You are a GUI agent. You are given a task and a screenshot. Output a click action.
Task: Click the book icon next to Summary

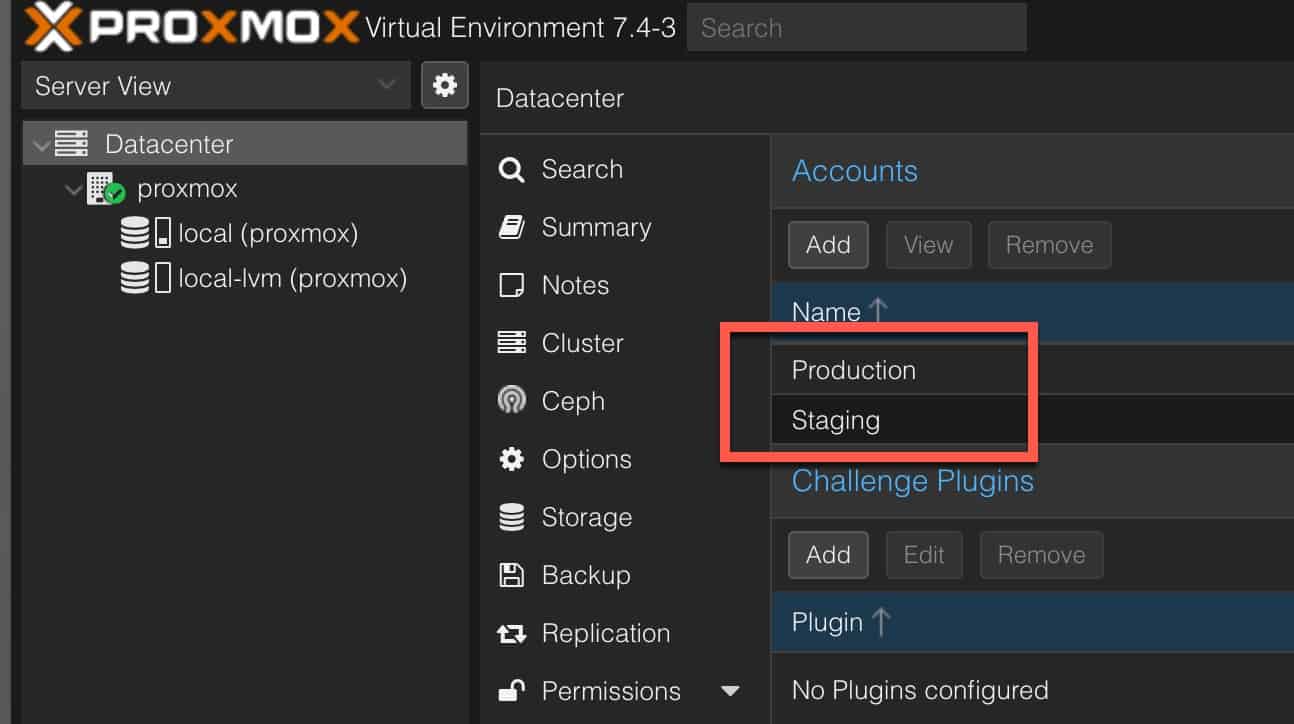(x=511, y=228)
